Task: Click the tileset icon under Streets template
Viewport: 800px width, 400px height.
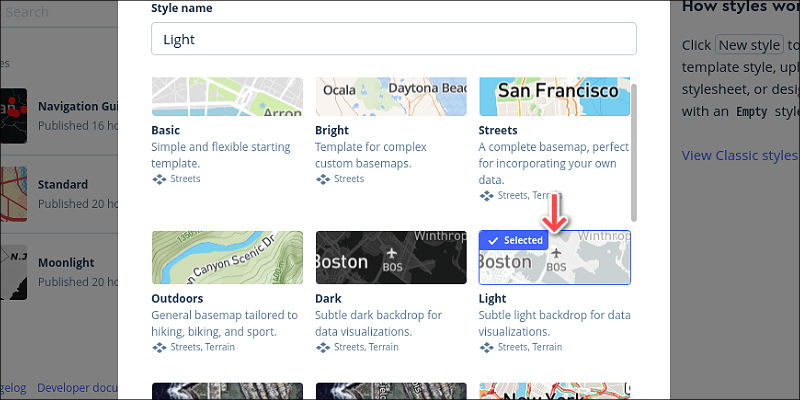Action: tap(487, 196)
